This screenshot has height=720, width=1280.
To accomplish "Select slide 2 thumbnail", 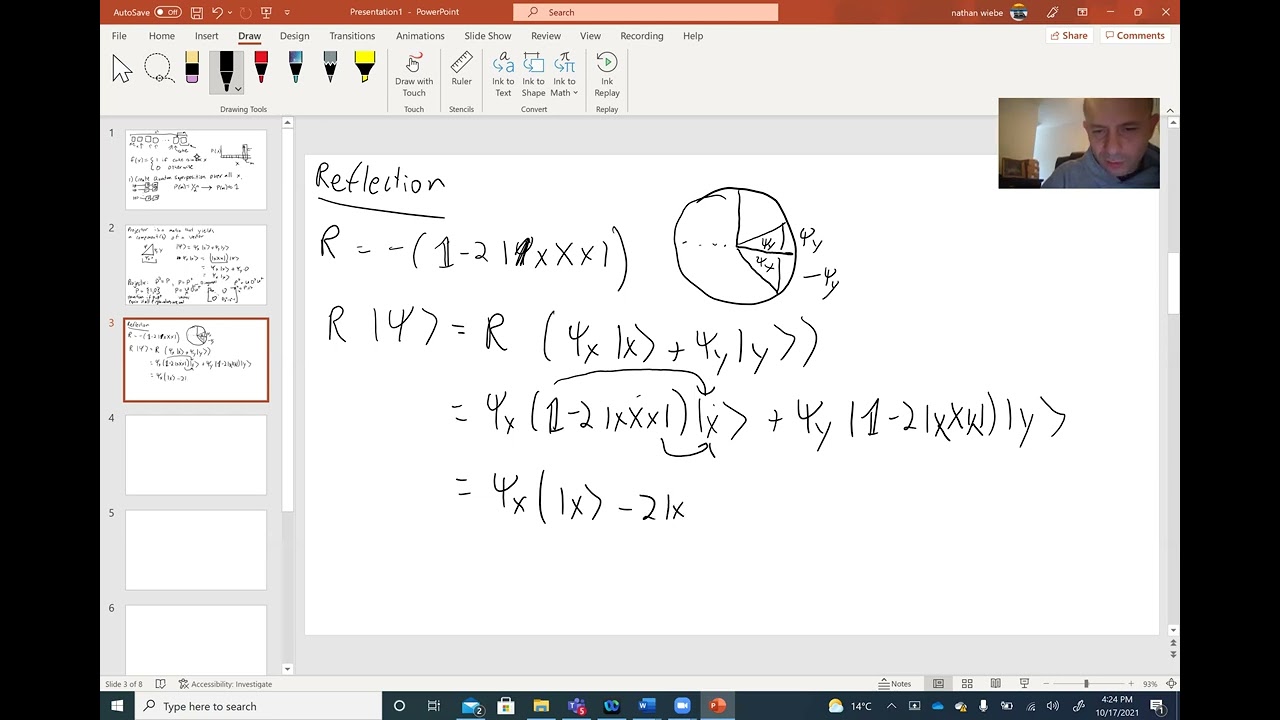I will click(196, 265).
